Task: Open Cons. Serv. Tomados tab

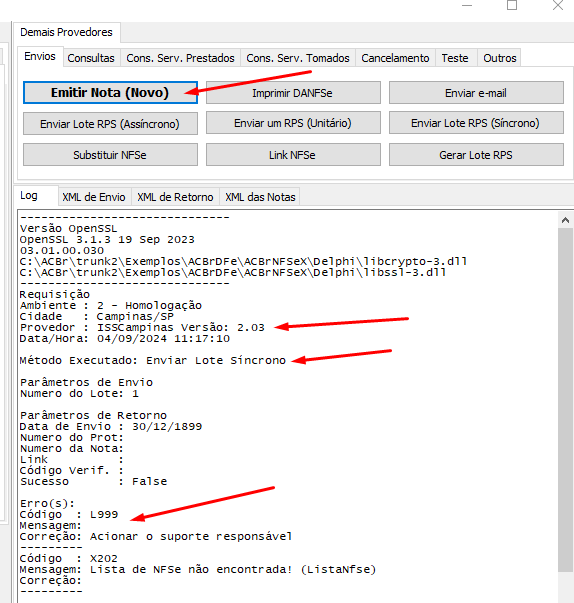Action: pos(298,58)
